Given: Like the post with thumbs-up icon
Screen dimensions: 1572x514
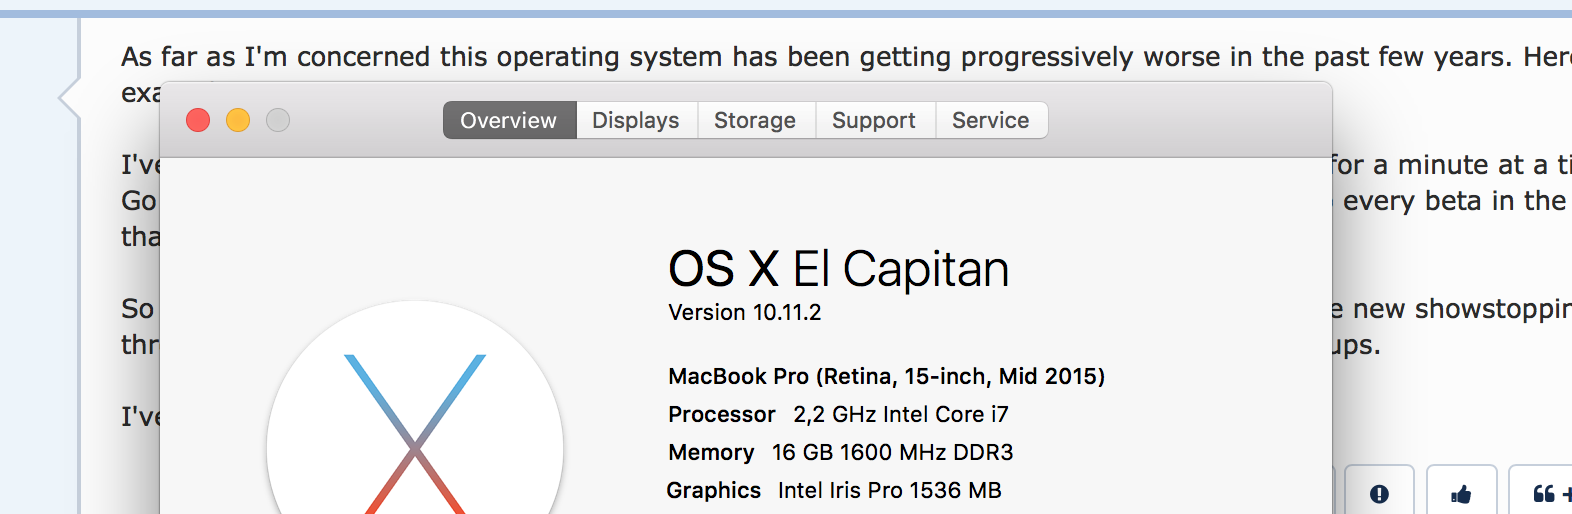Looking at the screenshot, I should [1461, 493].
